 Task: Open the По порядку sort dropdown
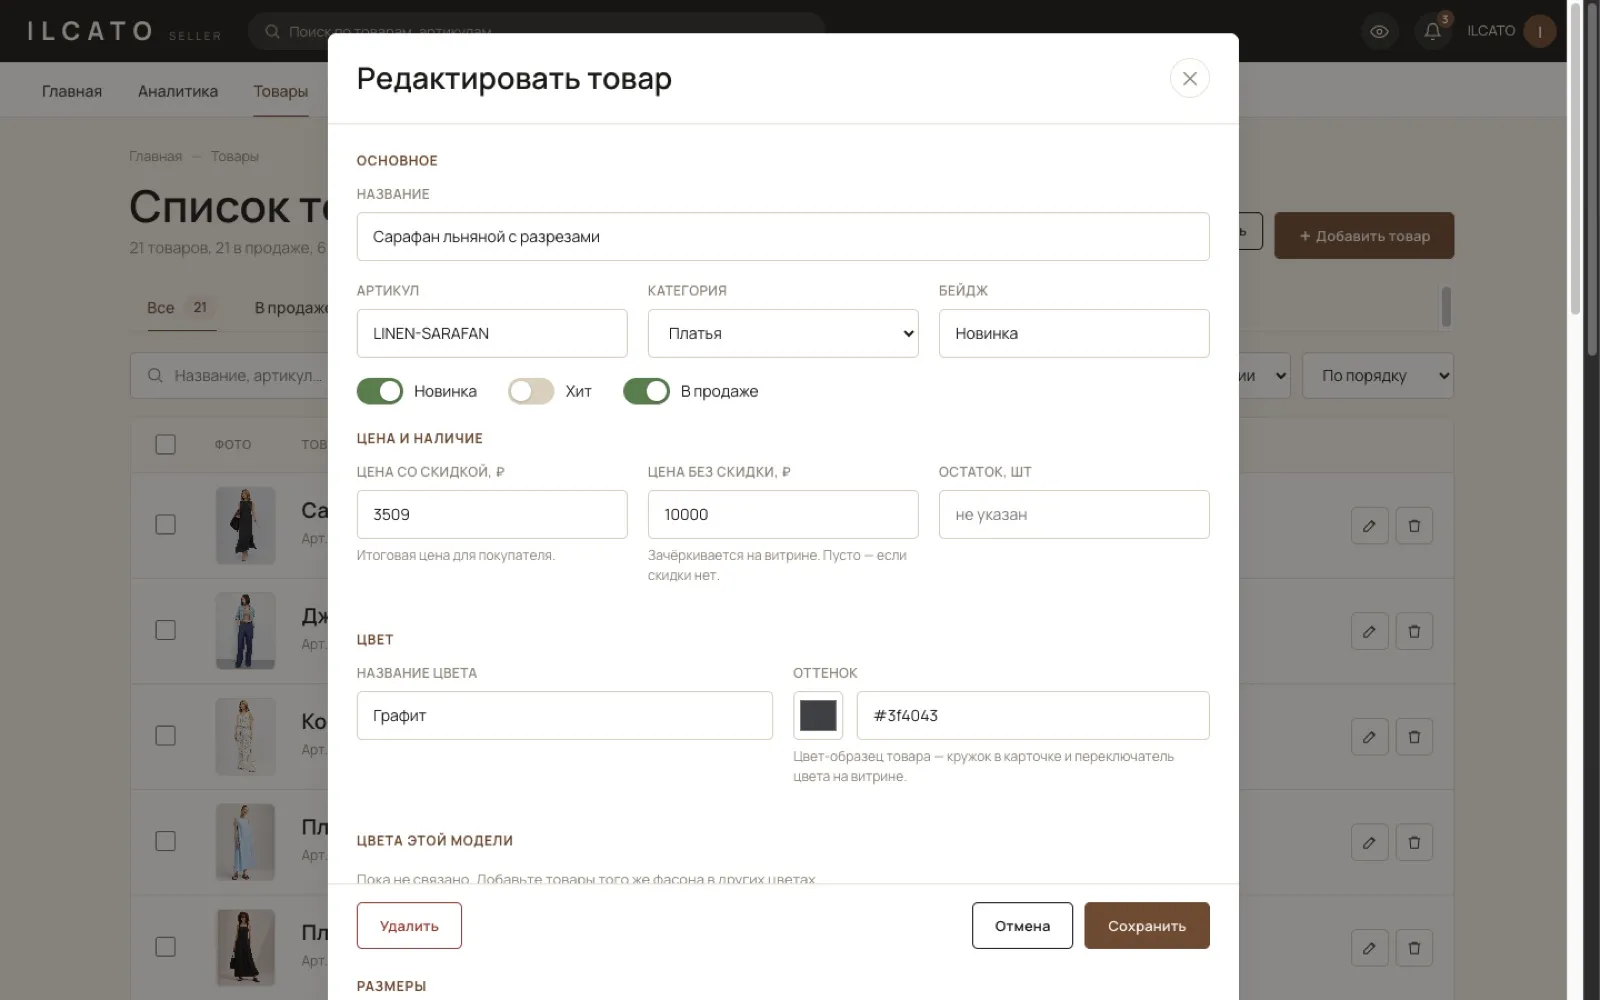point(1377,376)
